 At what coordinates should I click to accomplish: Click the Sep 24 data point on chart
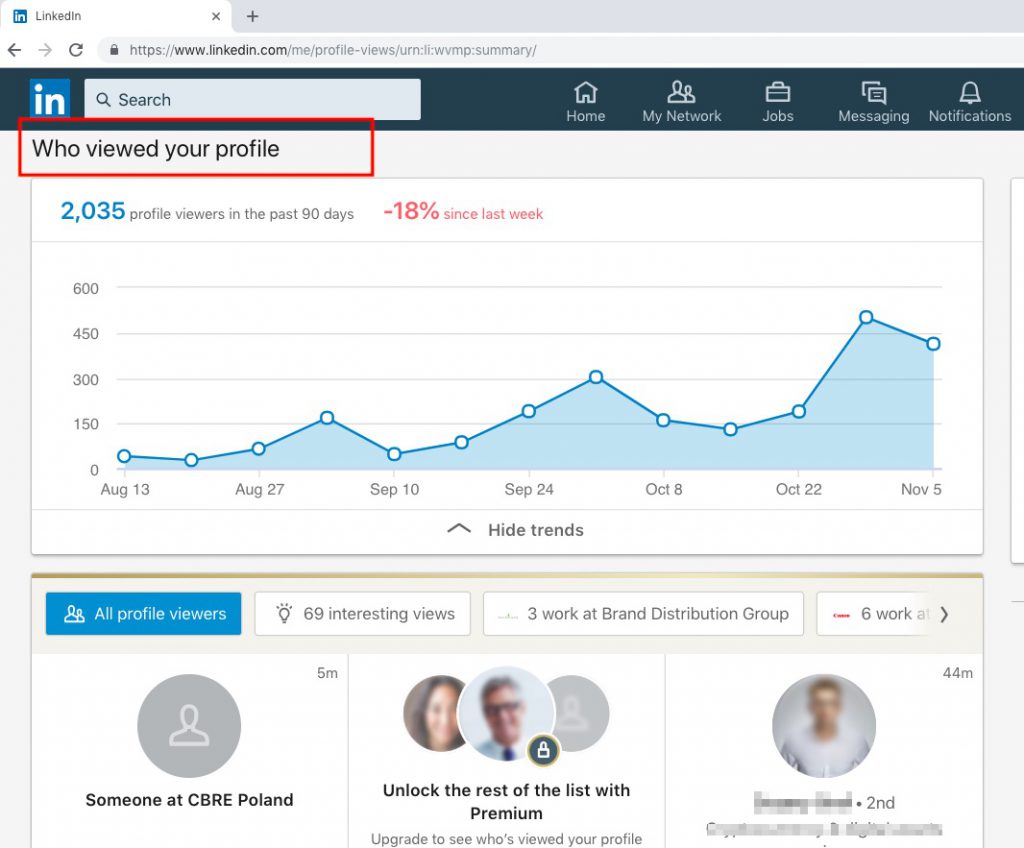click(529, 411)
